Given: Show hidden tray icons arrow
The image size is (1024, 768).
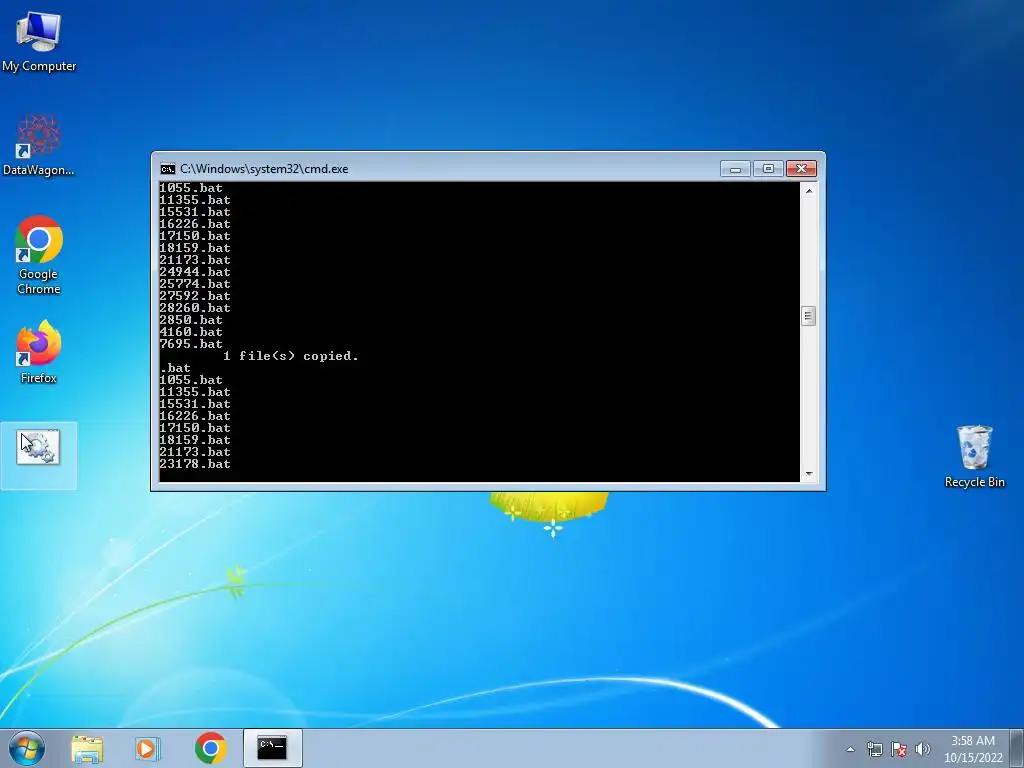Looking at the screenshot, I should coord(850,749).
